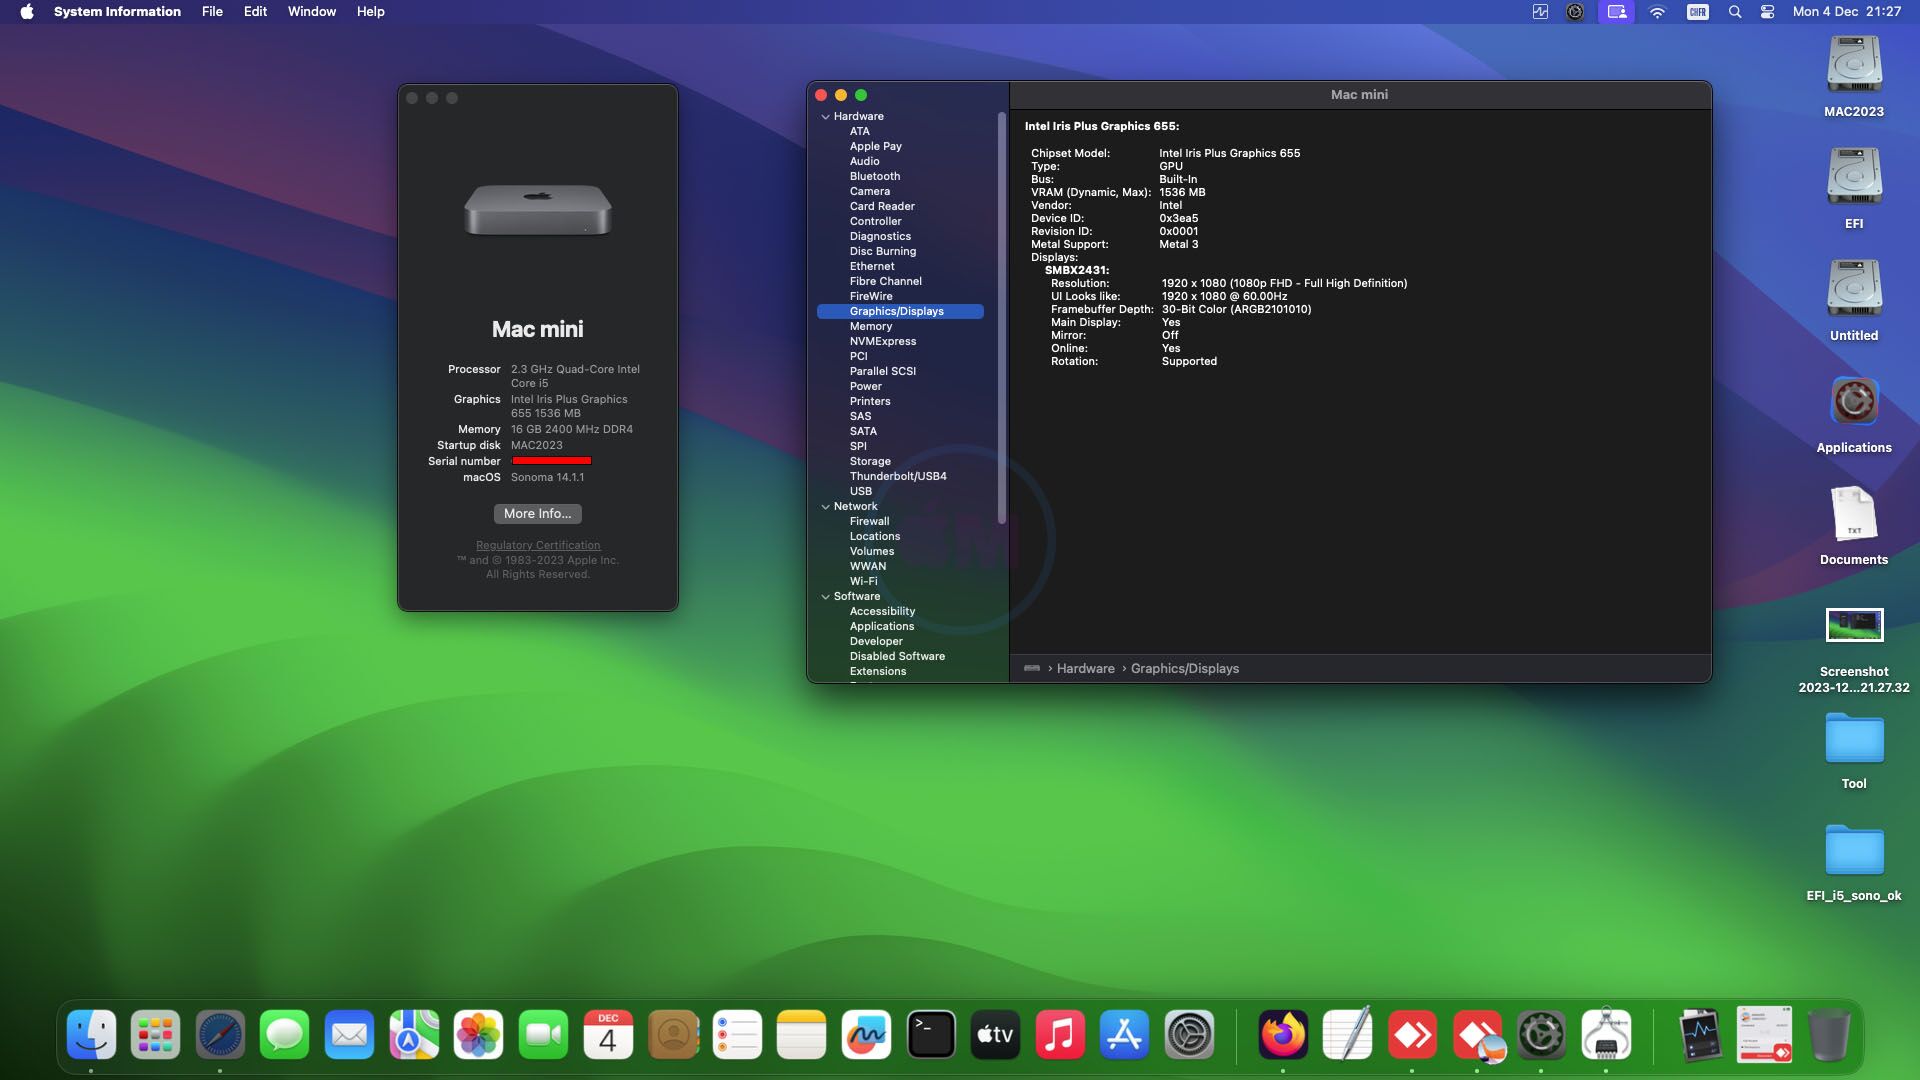The width and height of the screenshot is (1920, 1080).
Task: Open System Information app menu
Action: coord(117,12)
